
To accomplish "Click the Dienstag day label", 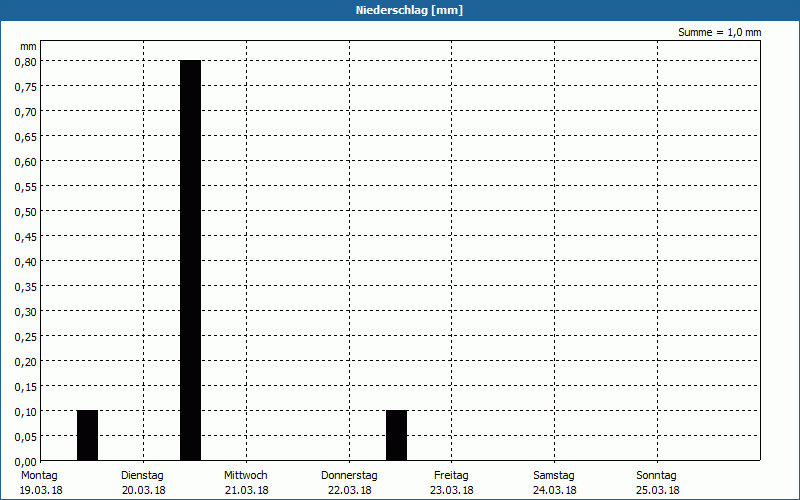I will pos(142,475).
